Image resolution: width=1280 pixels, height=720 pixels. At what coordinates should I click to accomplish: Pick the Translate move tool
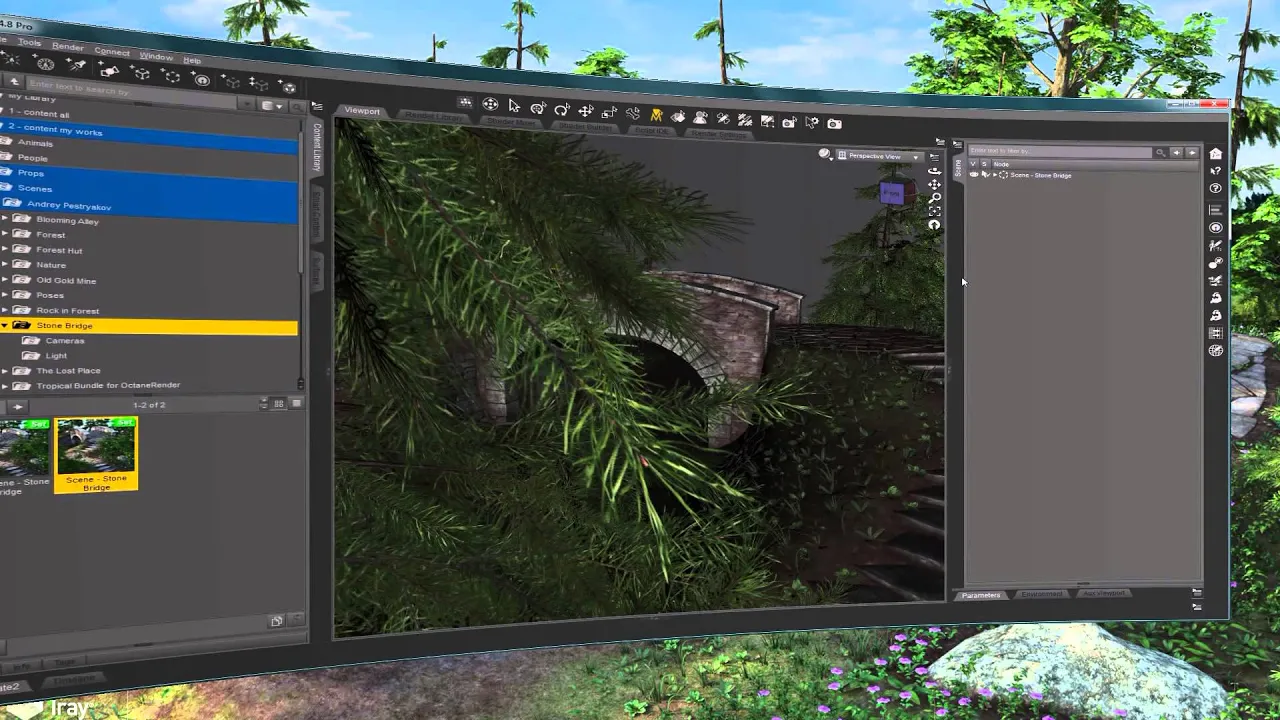pyautogui.click(x=586, y=111)
